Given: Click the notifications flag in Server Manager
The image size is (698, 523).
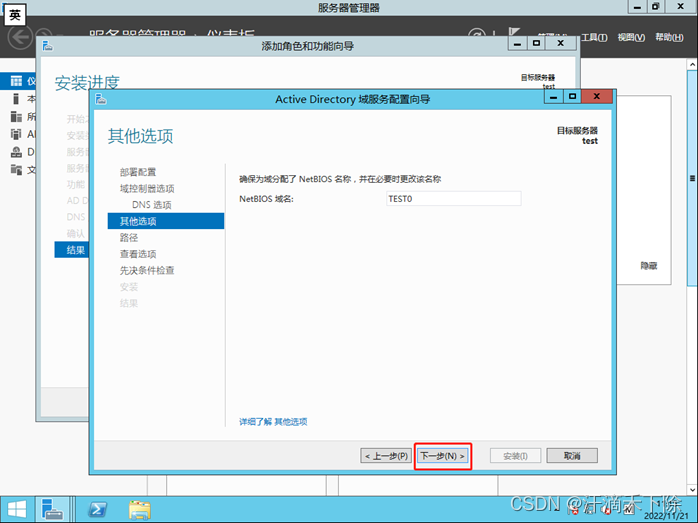Looking at the screenshot, I should [x=515, y=32].
